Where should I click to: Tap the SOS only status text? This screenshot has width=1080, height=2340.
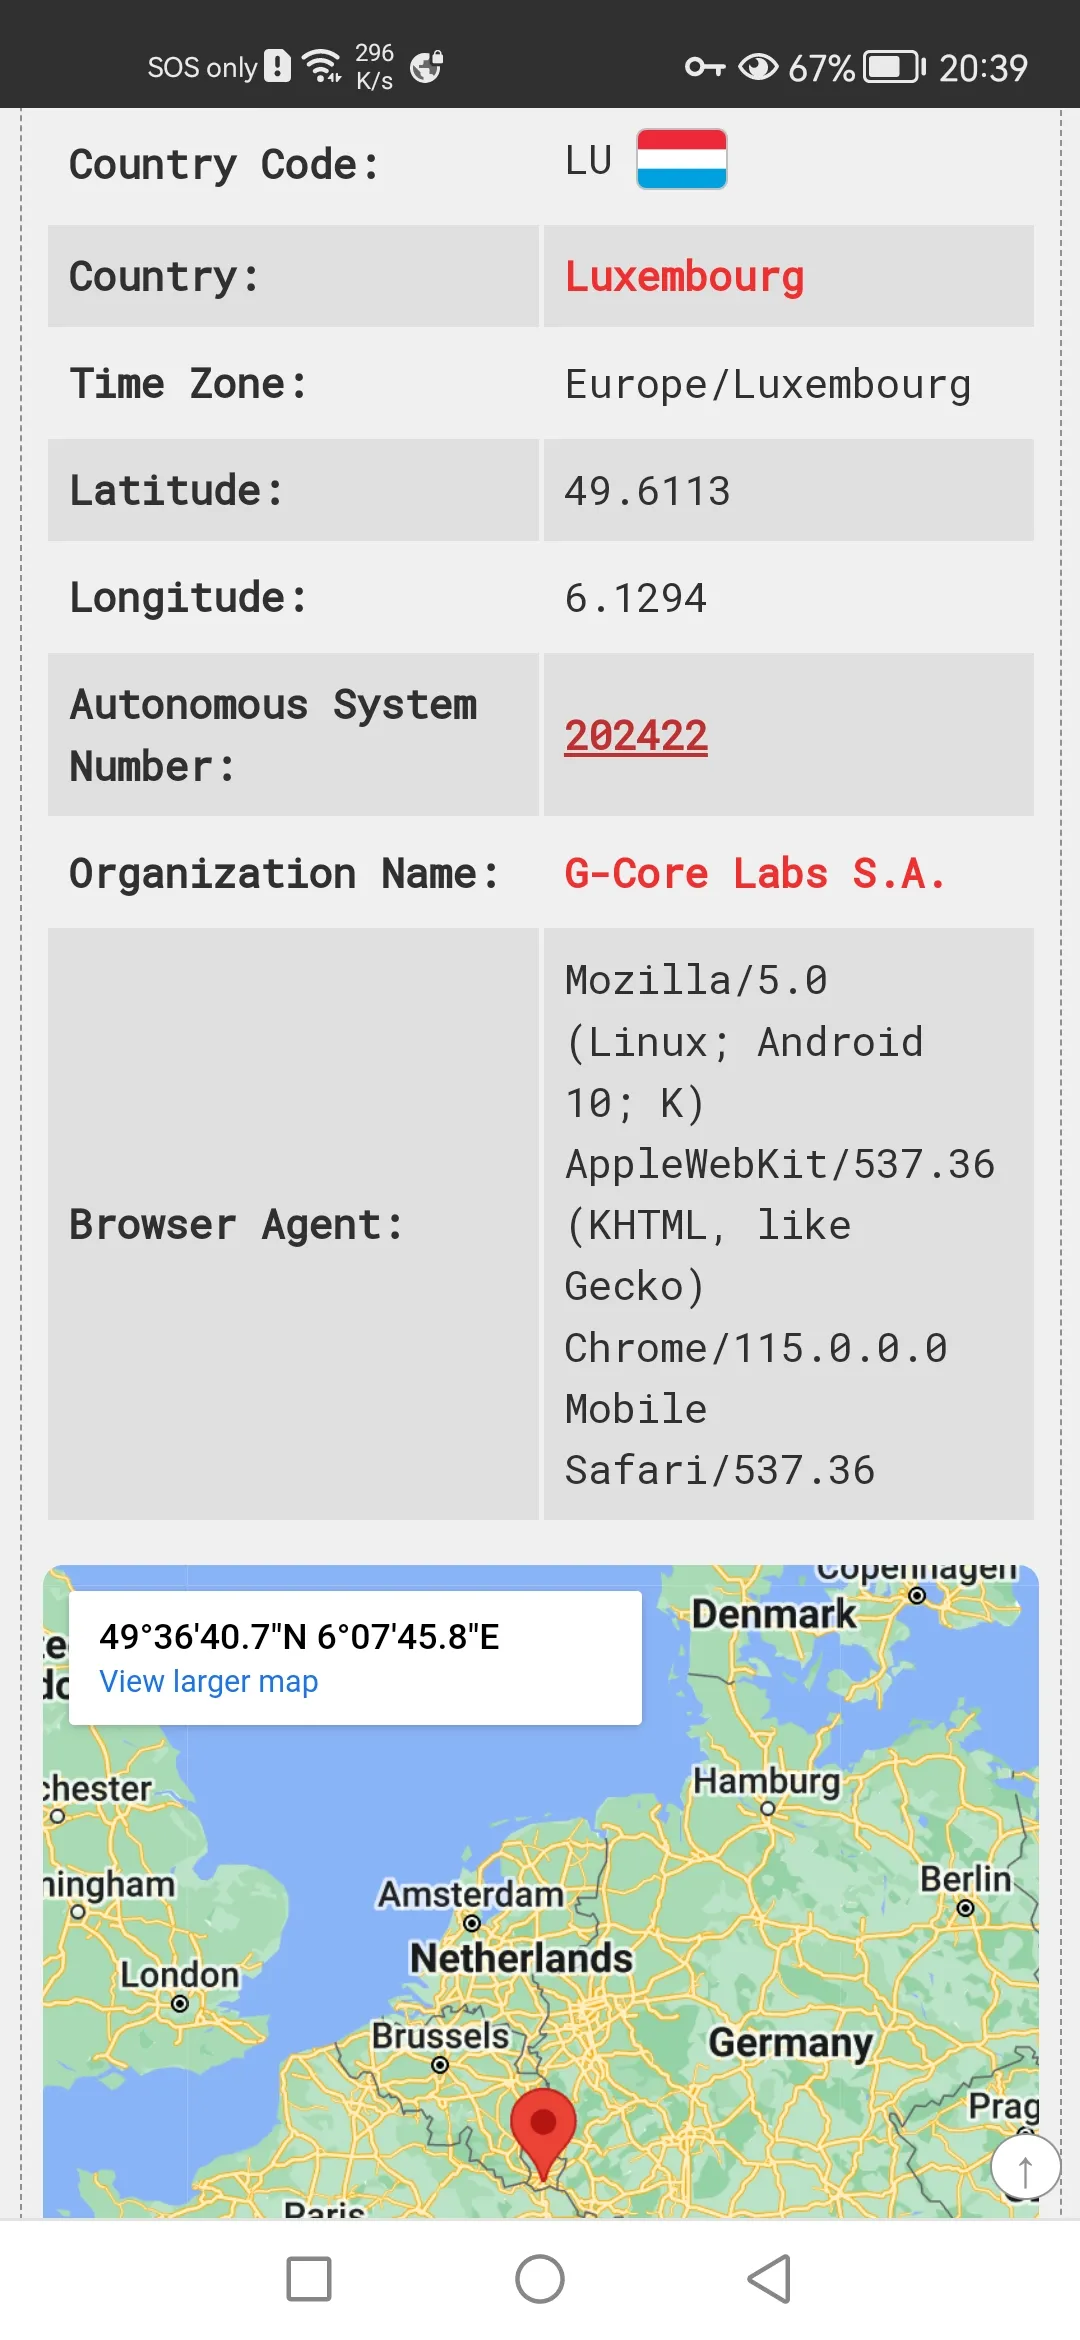click(202, 67)
